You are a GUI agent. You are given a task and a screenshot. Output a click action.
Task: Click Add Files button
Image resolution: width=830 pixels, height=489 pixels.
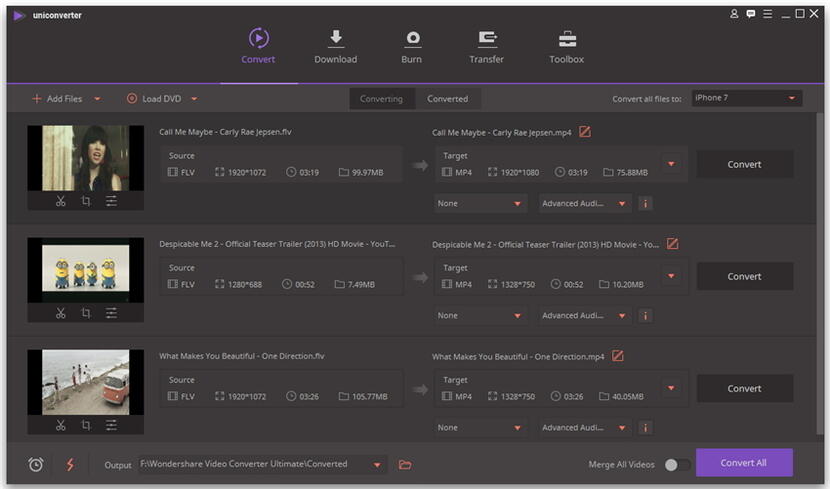[57, 99]
